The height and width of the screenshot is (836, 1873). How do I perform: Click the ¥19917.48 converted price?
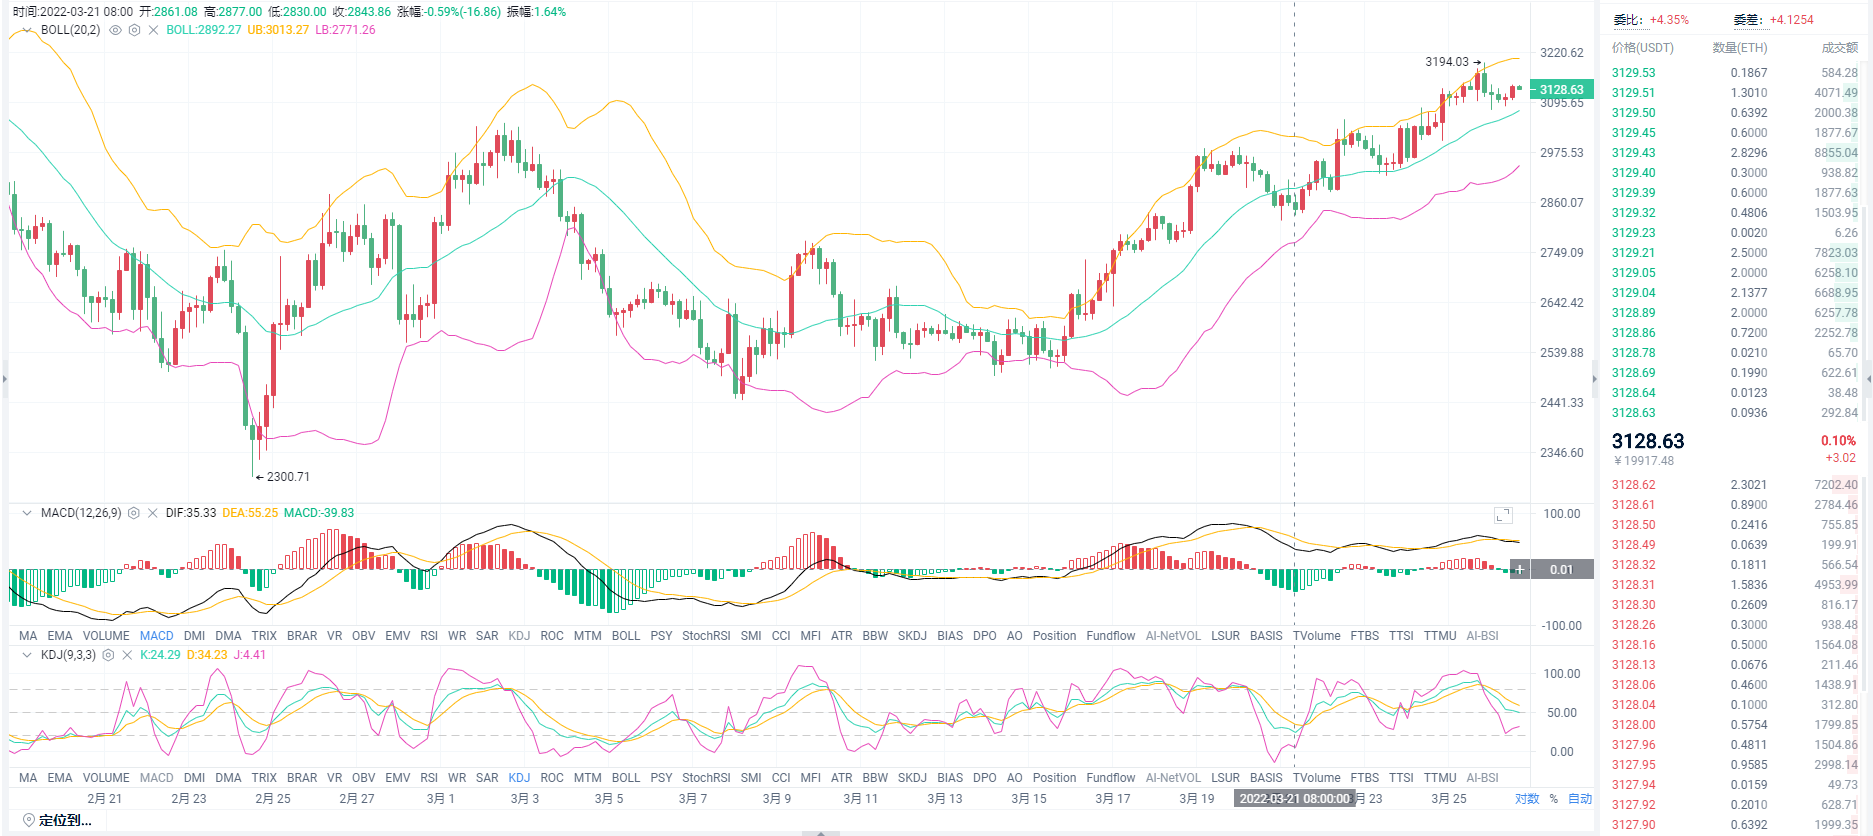coord(1644,461)
